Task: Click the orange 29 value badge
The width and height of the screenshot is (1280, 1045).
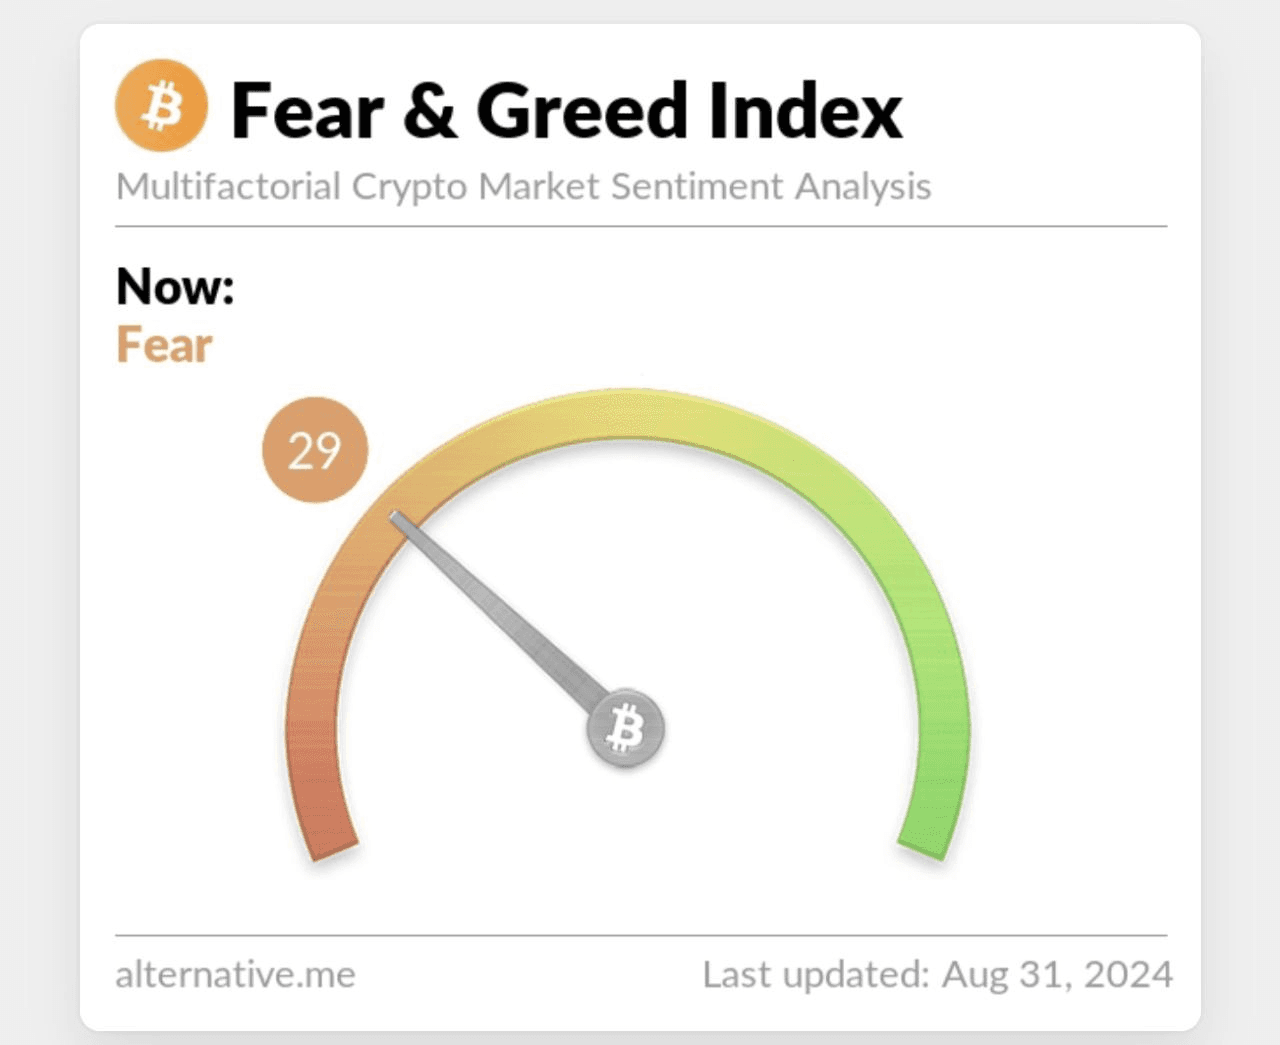Action: (x=315, y=450)
